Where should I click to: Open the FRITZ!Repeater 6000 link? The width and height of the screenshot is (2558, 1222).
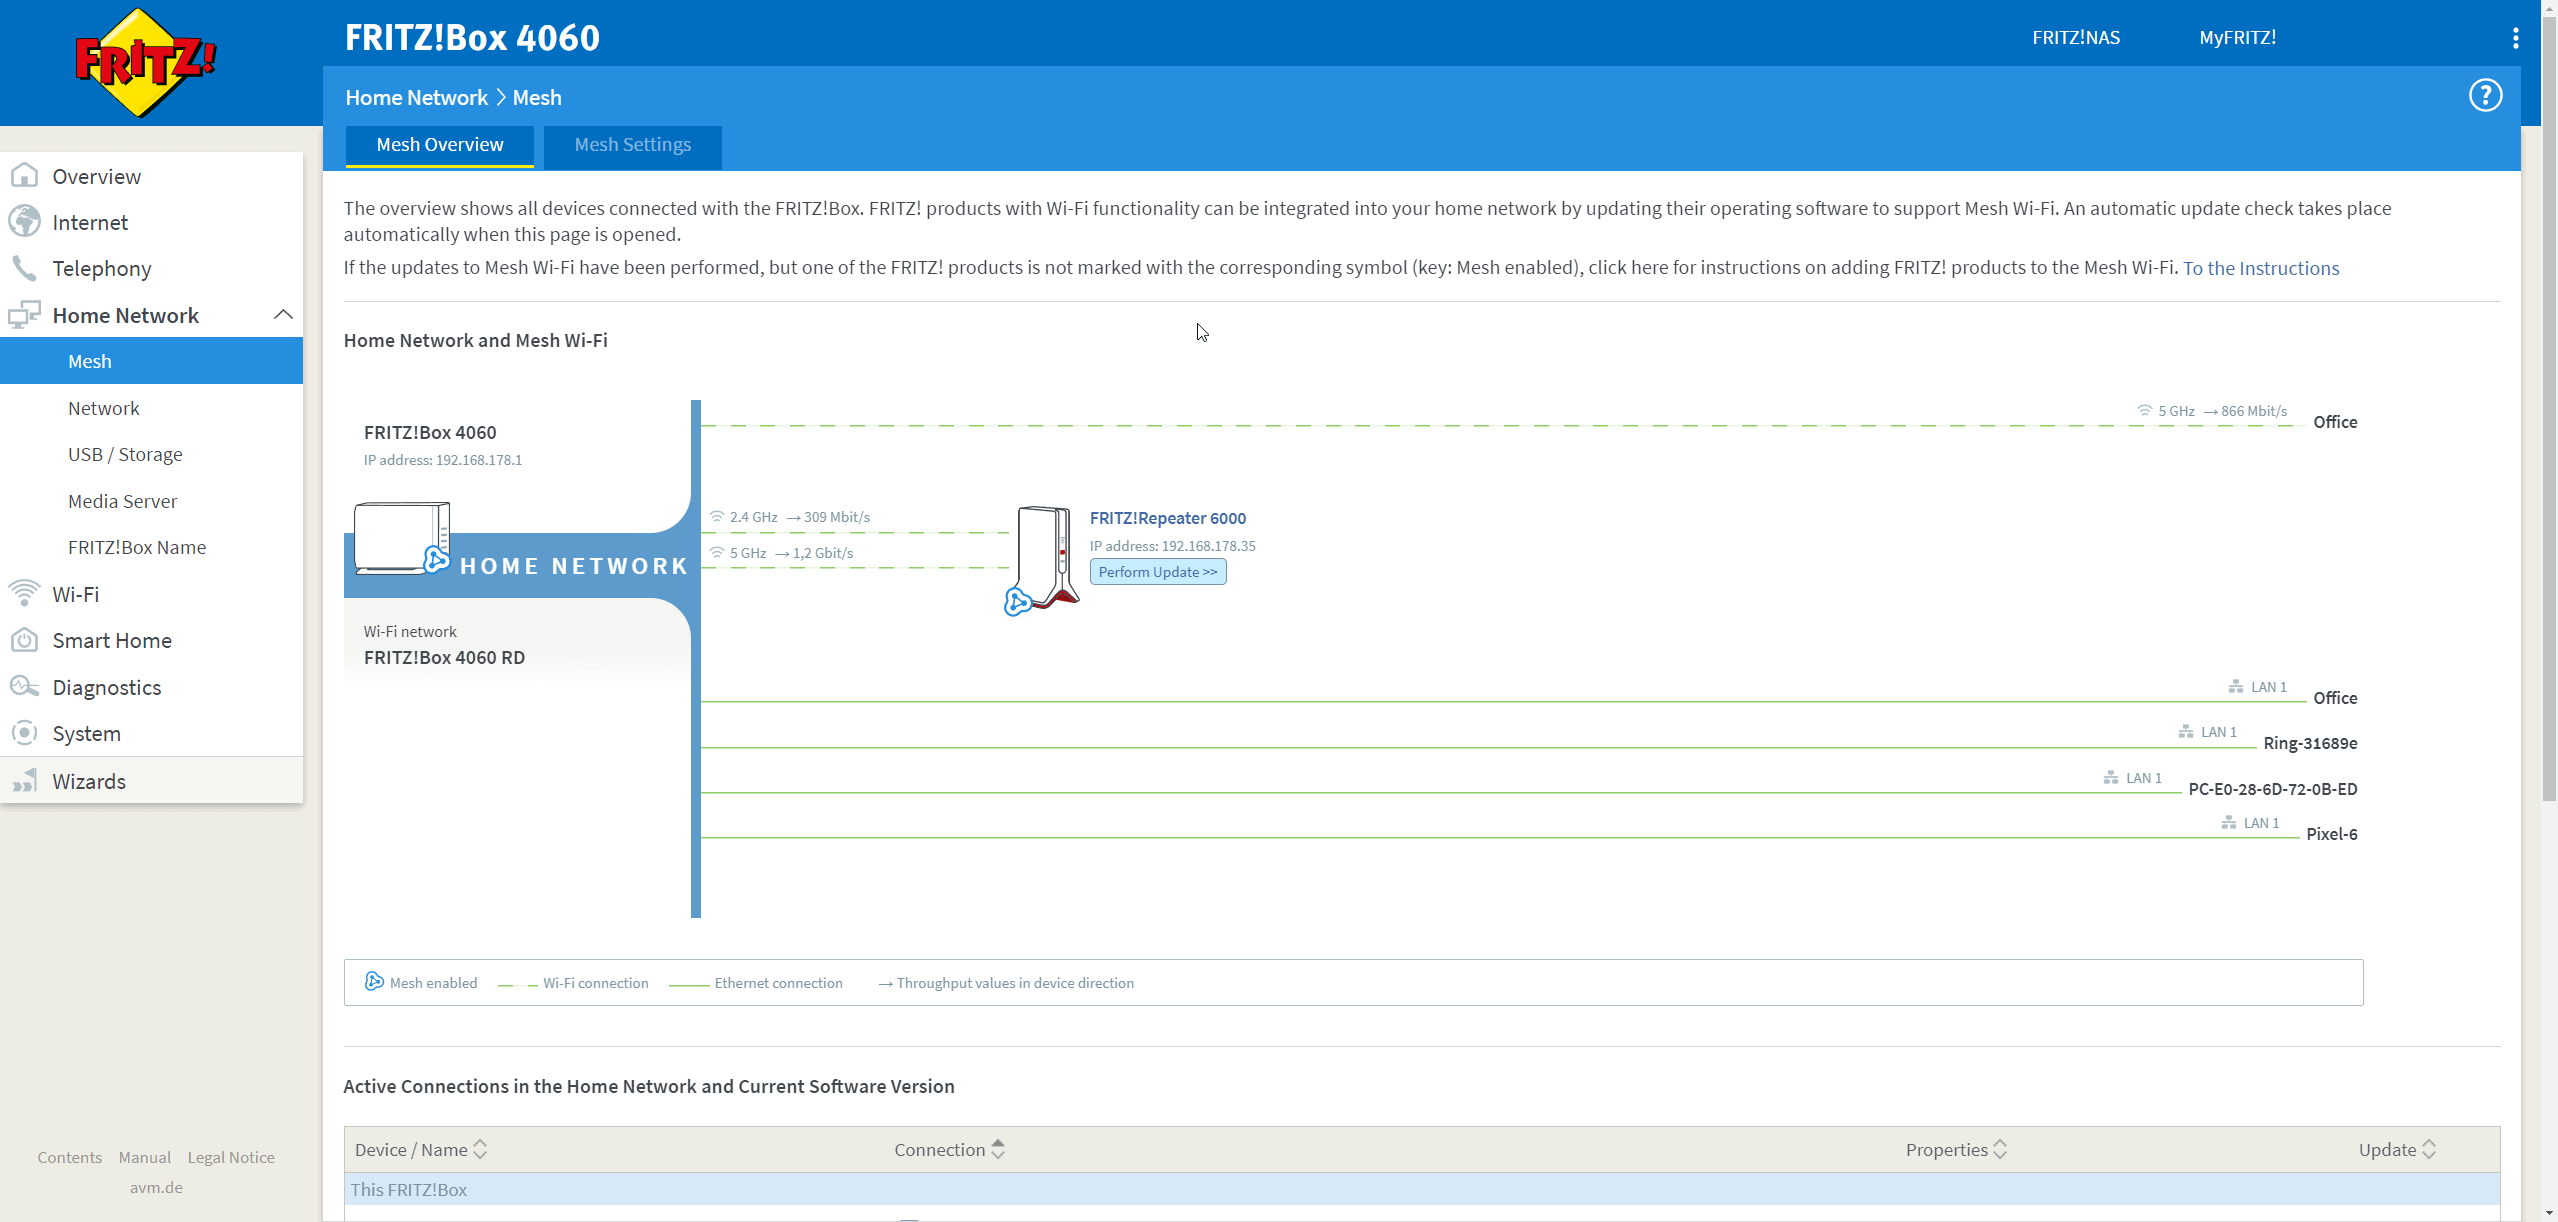click(x=1167, y=518)
